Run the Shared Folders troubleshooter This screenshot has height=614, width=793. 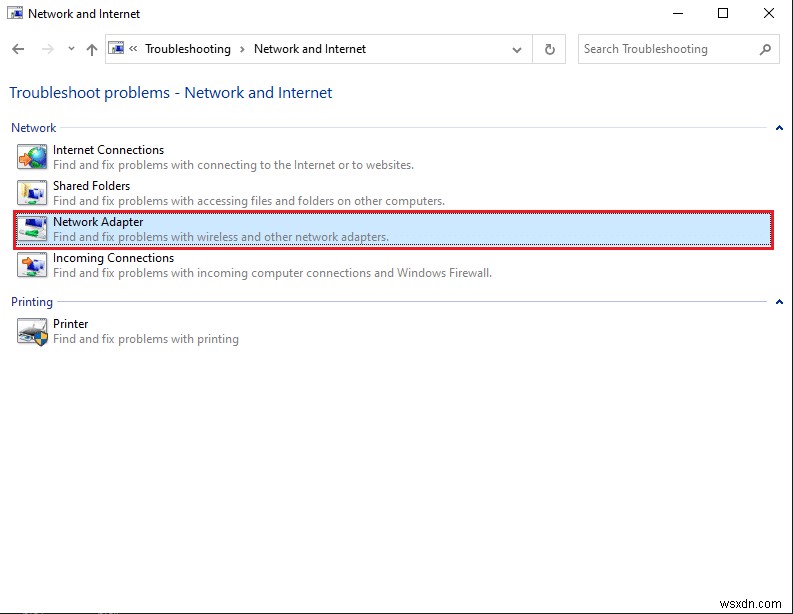[x=91, y=186]
